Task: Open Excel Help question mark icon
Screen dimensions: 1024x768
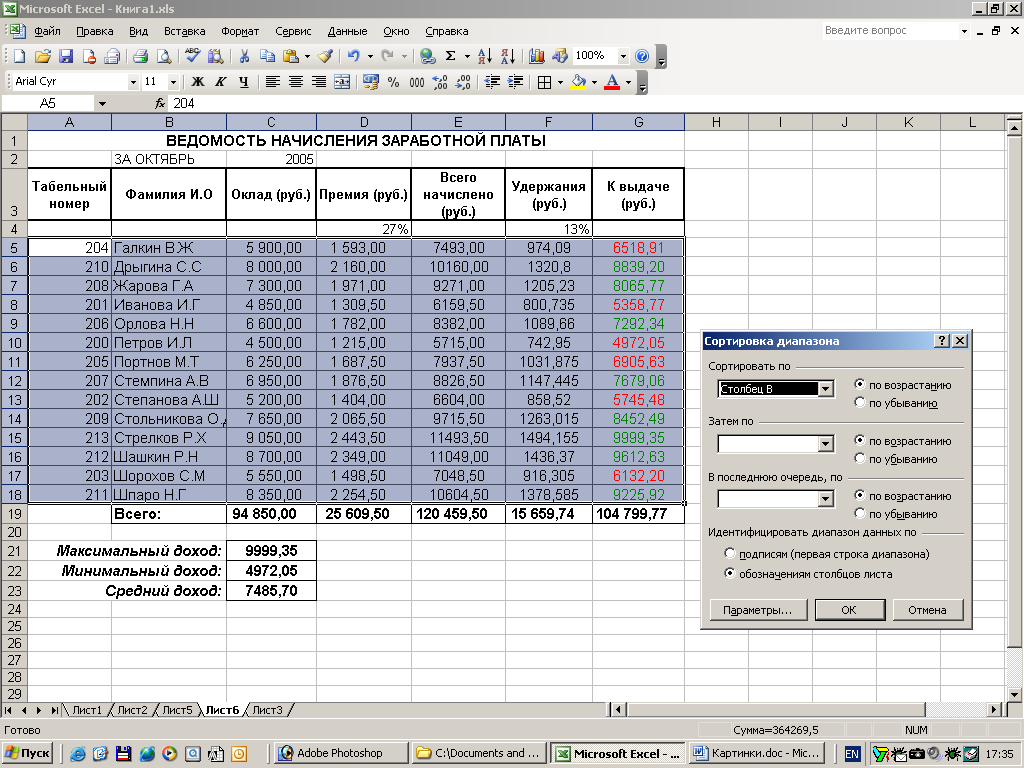Action: click(642, 56)
